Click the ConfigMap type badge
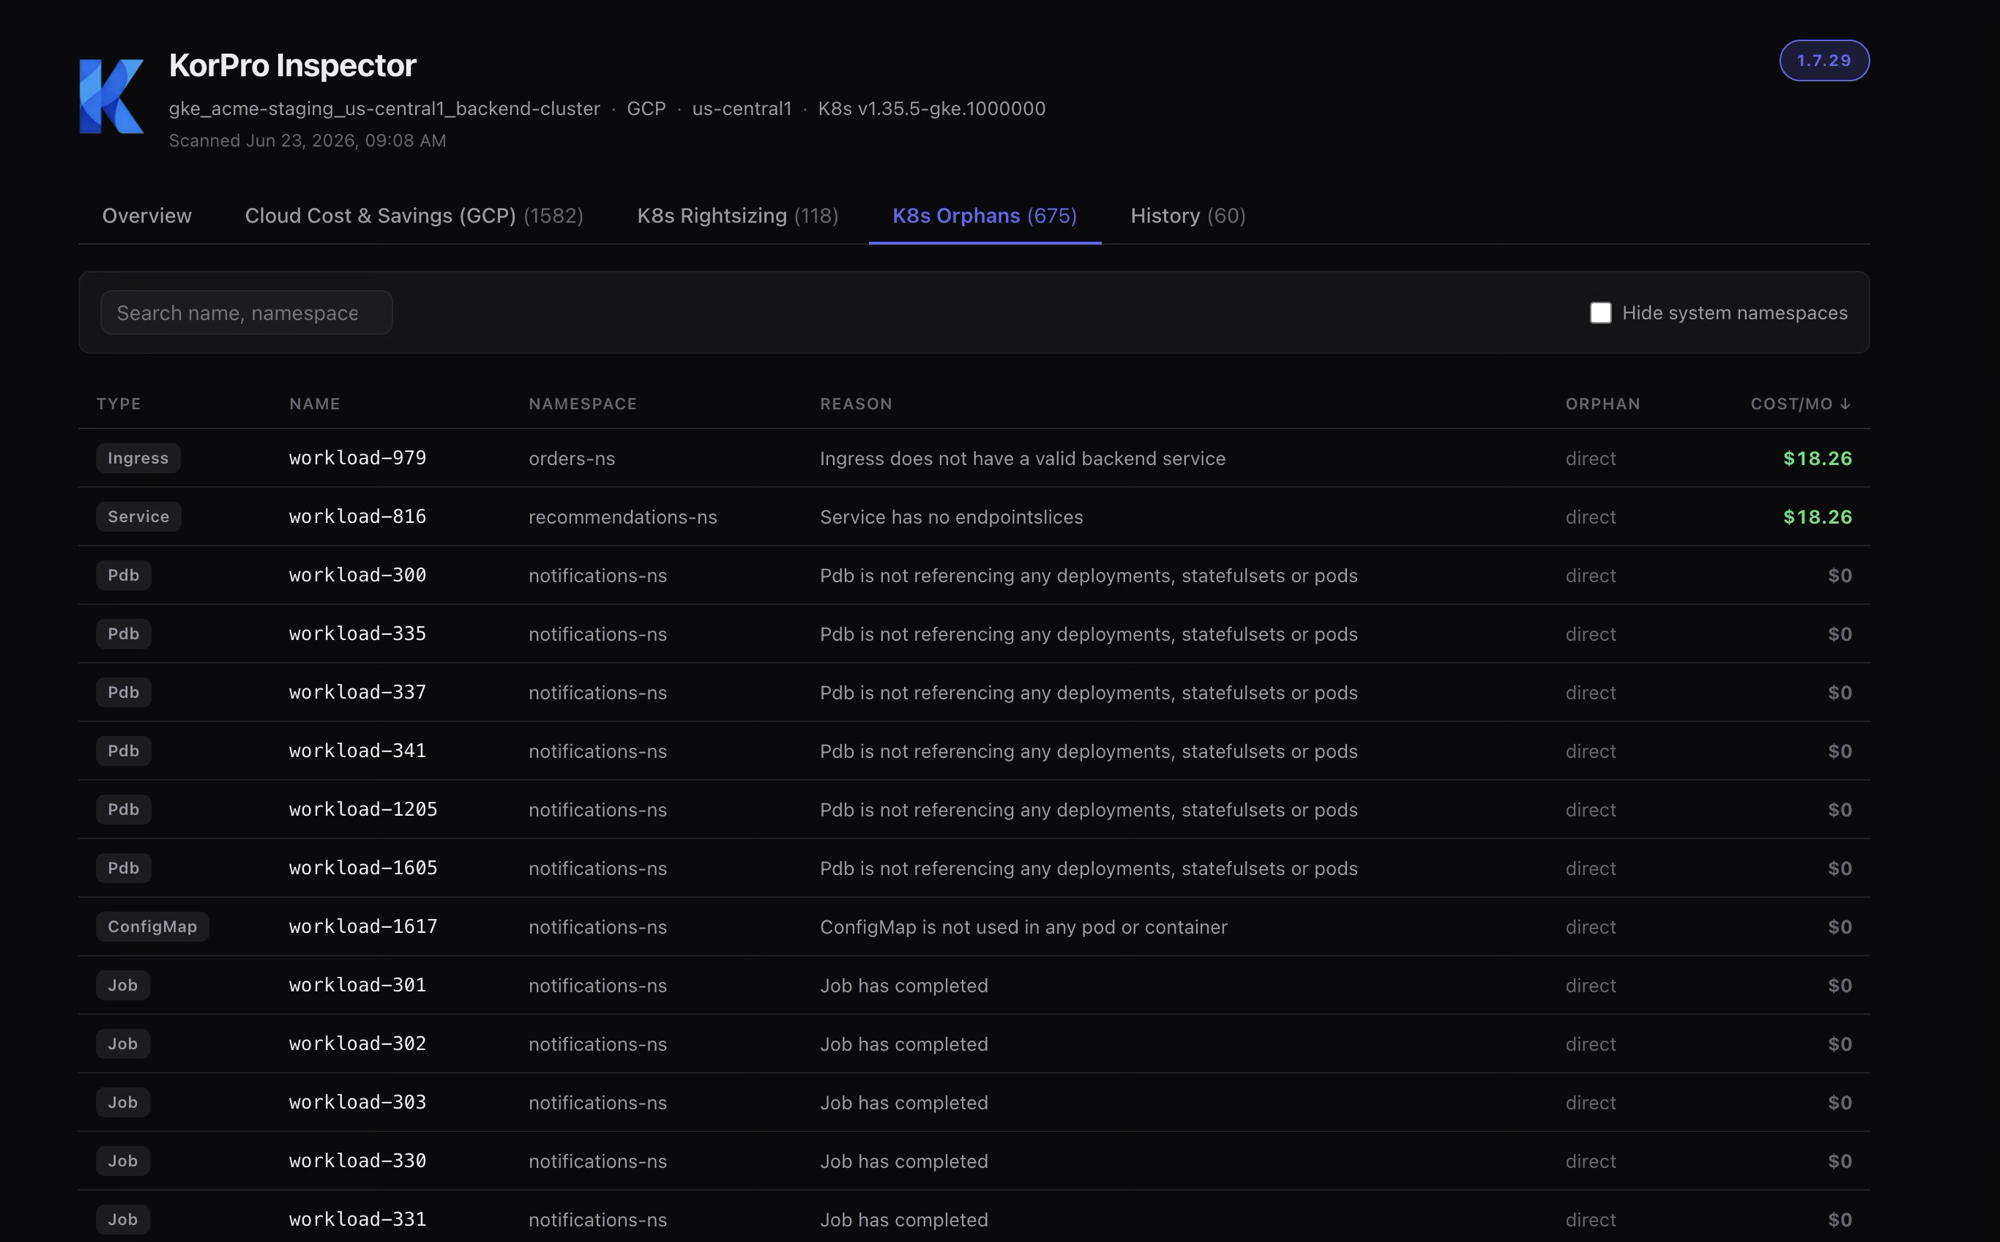This screenshot has width=2000, height=1242. [x=152, y=926]
